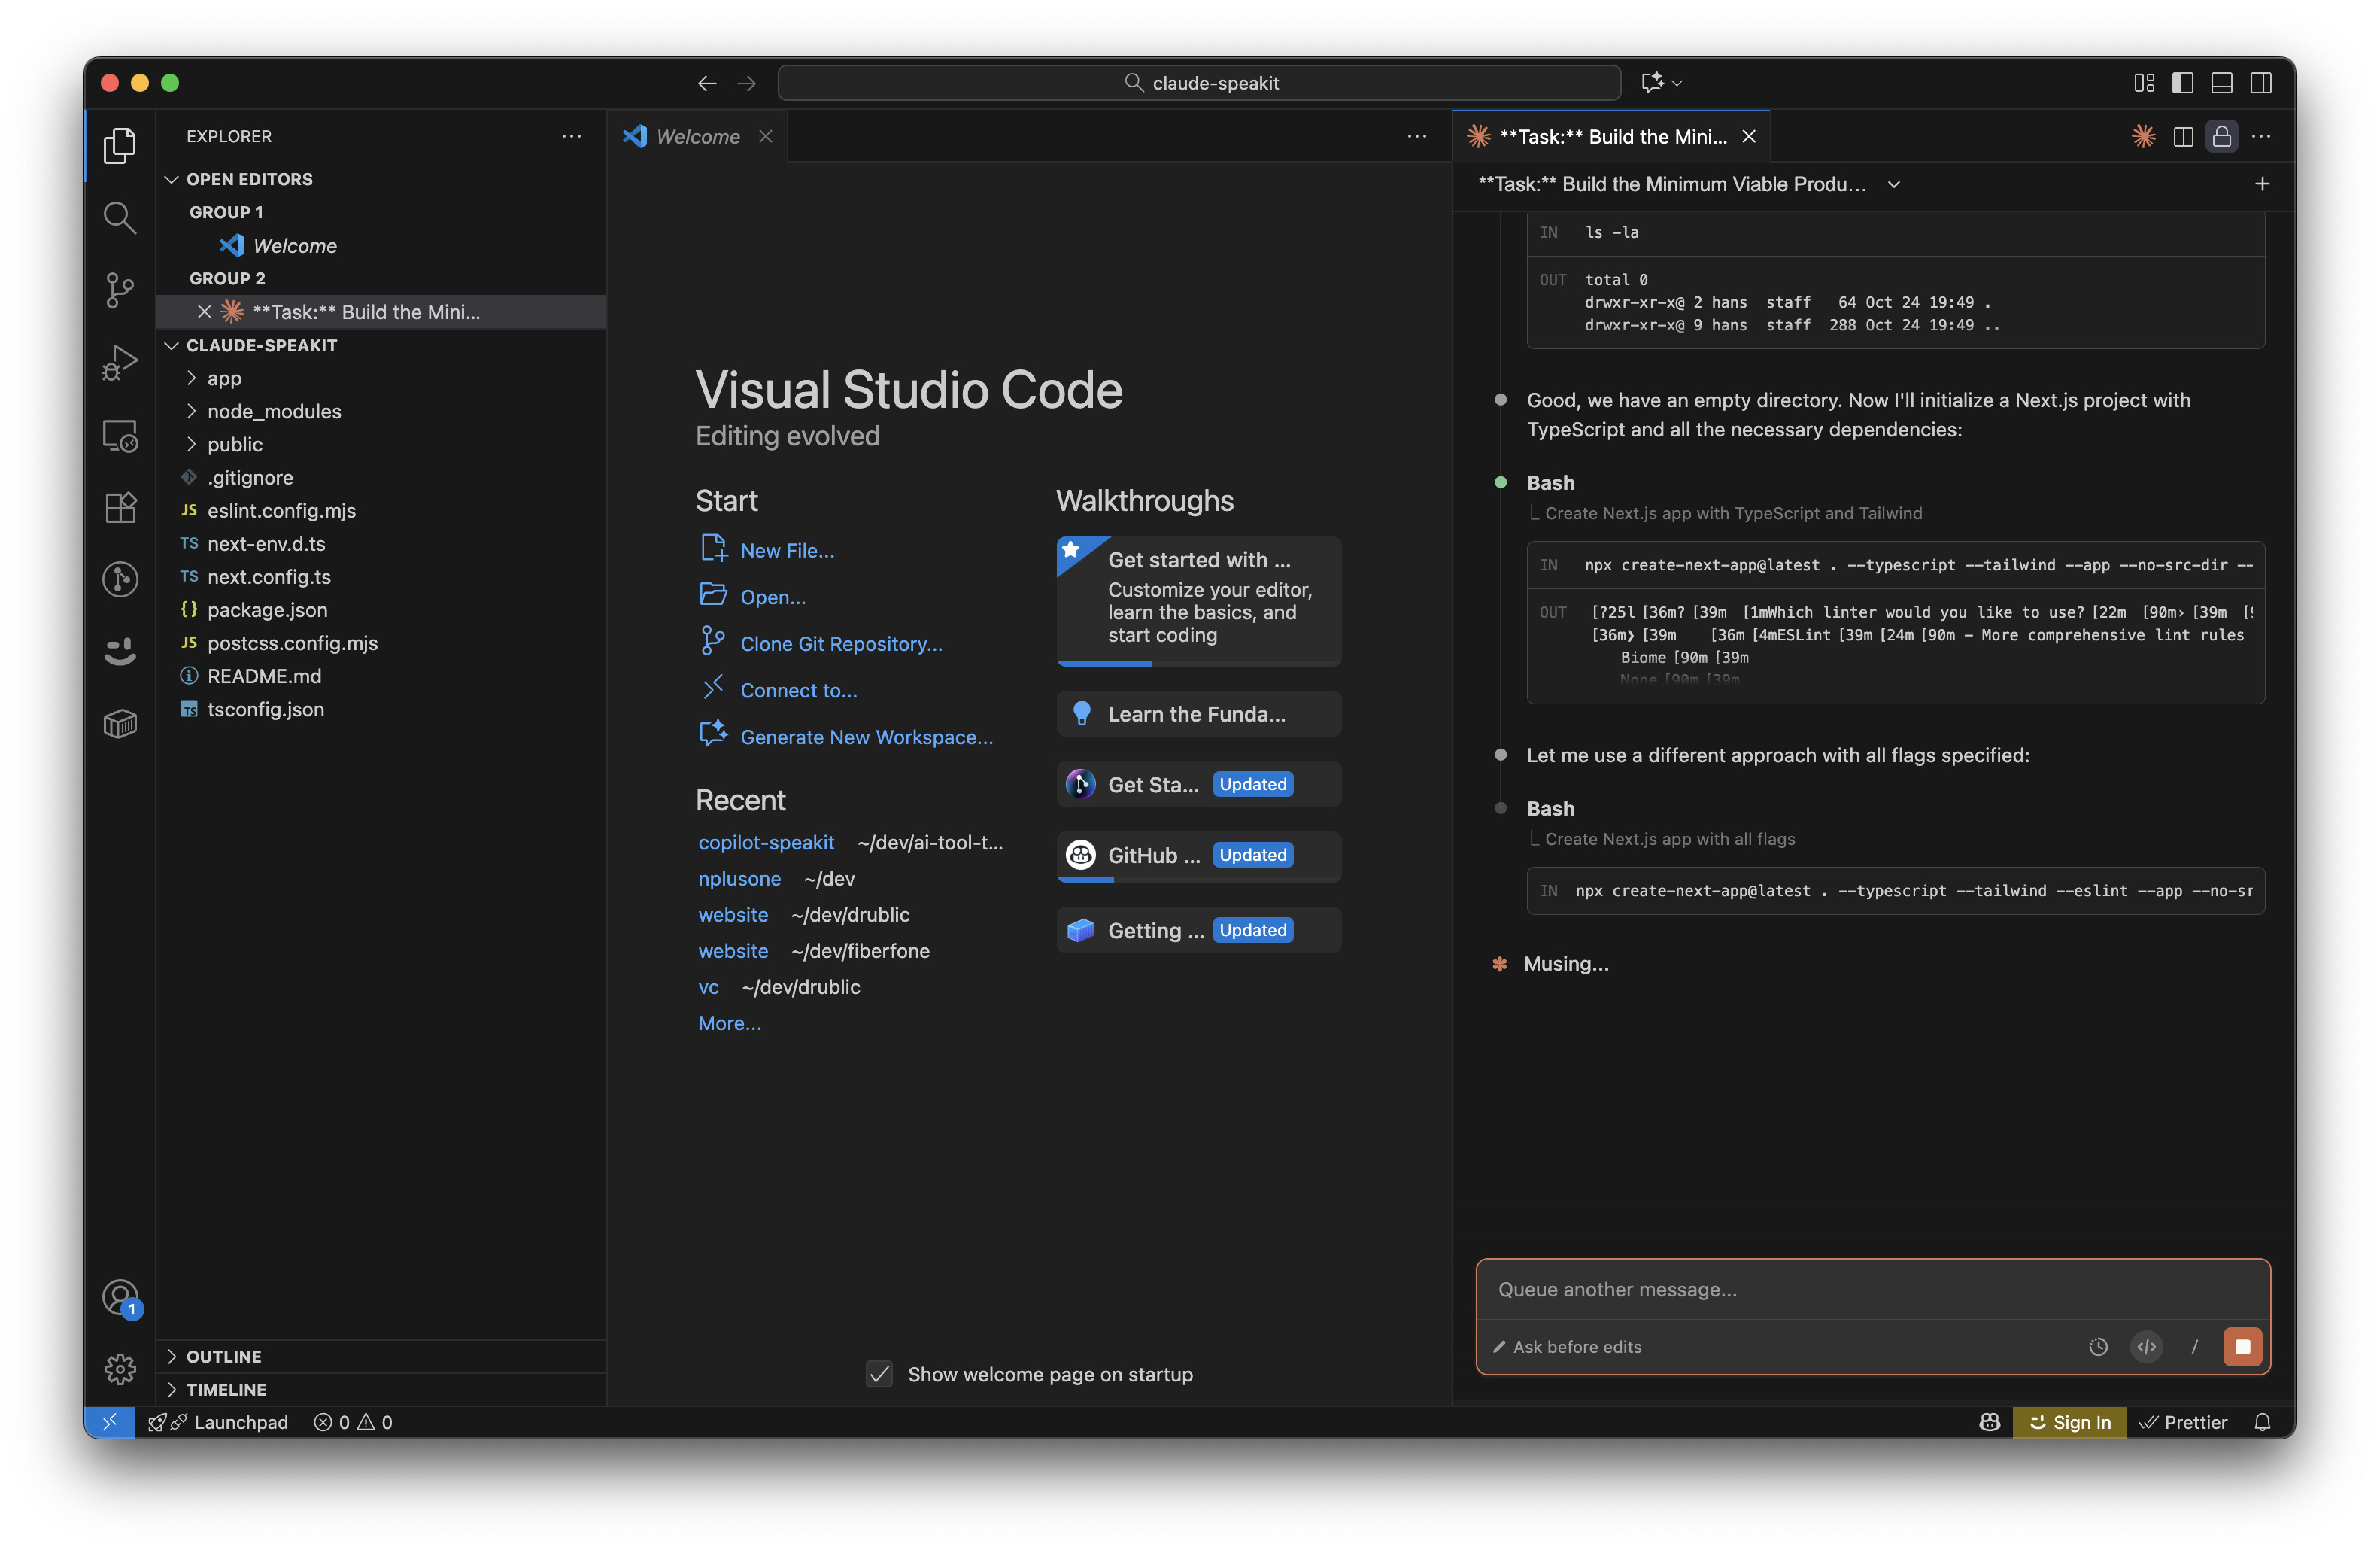Toggle the lock editor group icon

(x=2222, y=136)
